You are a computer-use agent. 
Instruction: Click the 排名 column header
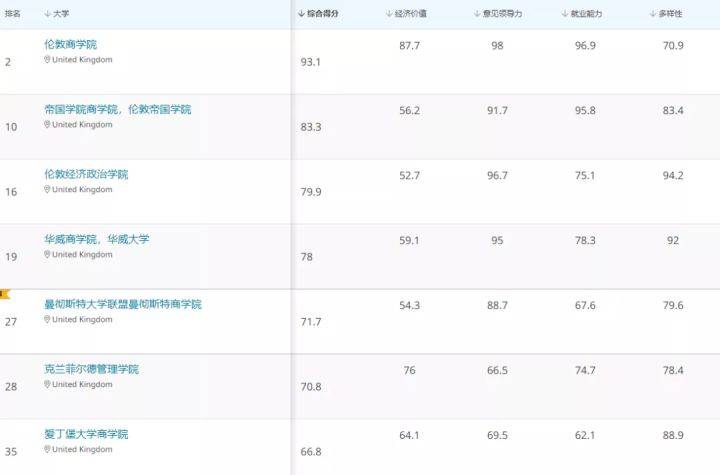12,14
